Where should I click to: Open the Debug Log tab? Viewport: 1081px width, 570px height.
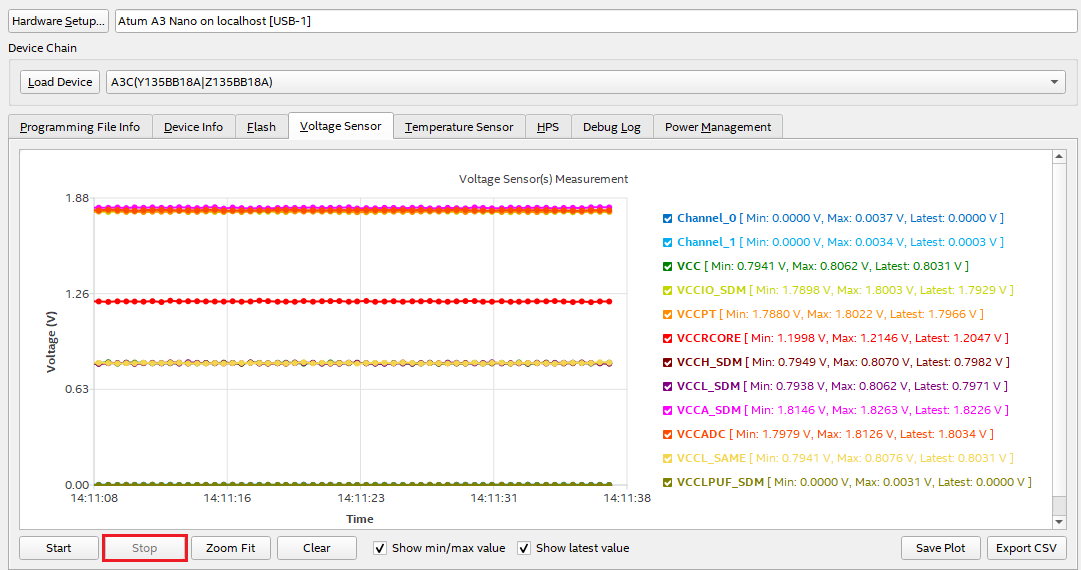tap(611, 127)
